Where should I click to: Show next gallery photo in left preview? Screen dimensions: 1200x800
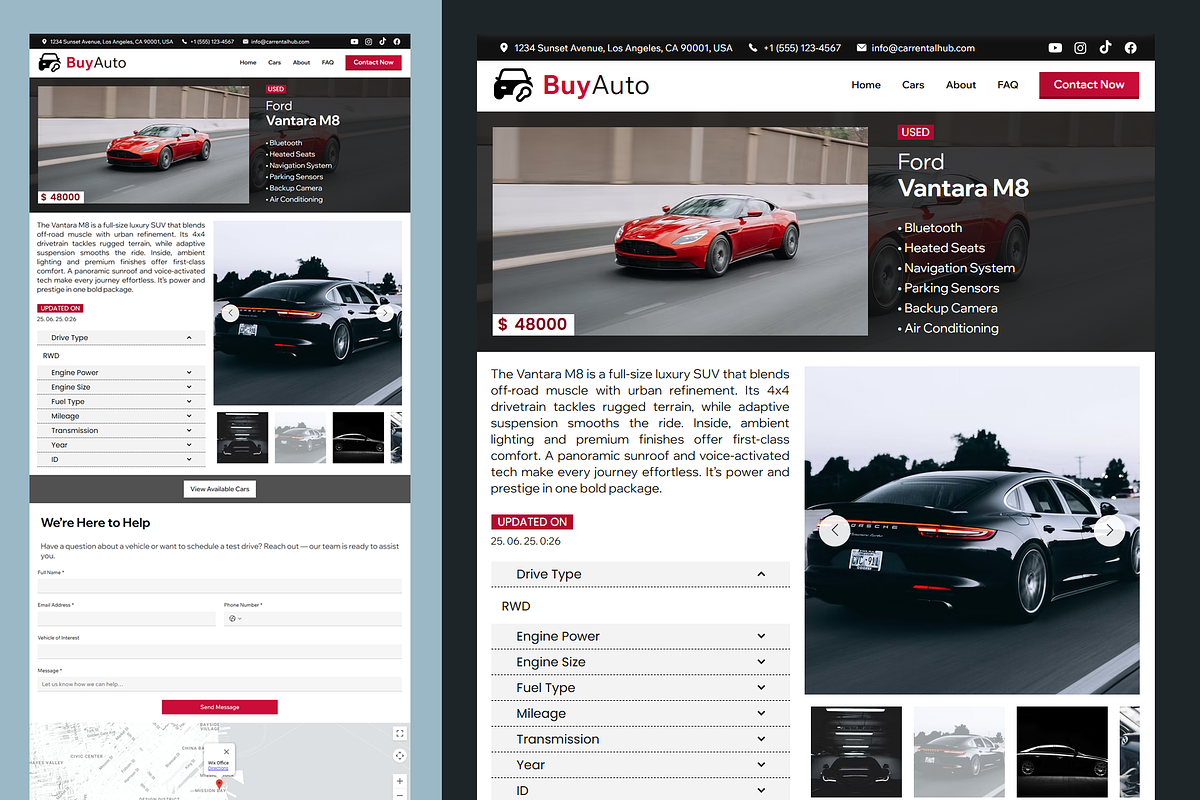click(385, 313)
